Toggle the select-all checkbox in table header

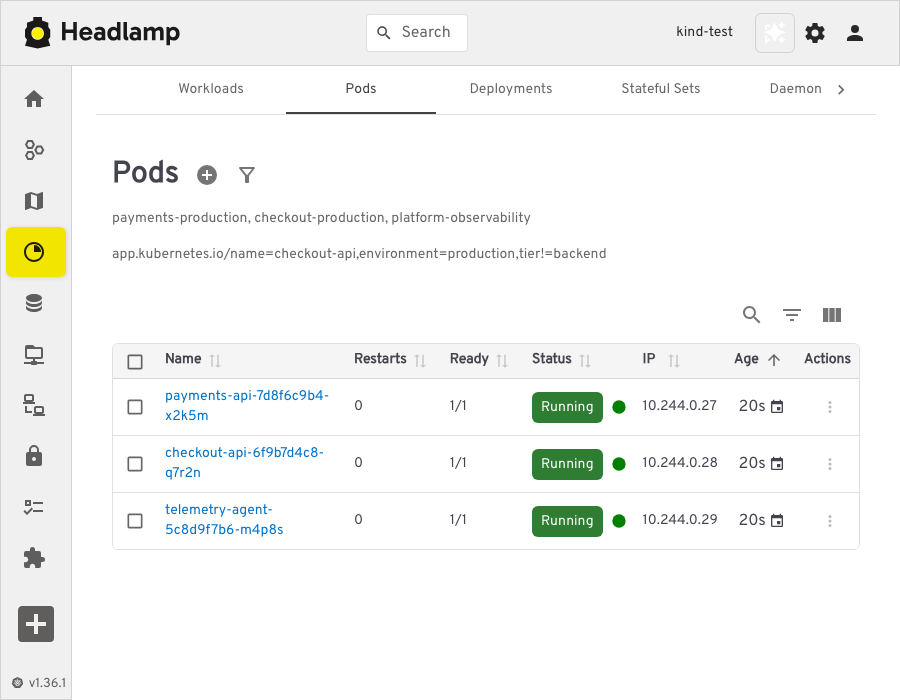(x=135, y=362)
